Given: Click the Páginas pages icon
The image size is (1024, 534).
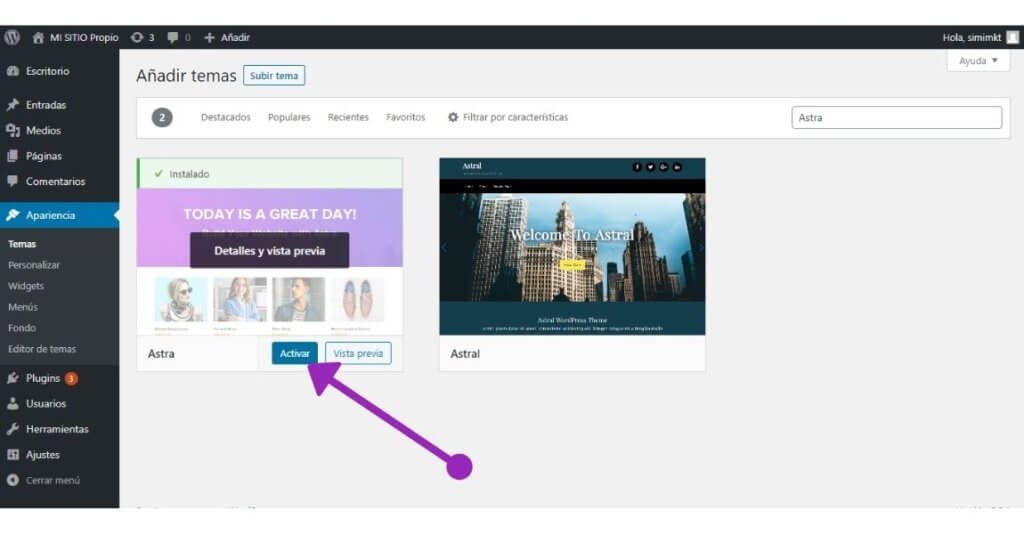Looking at the screenshot, I should tap(12, 156).
